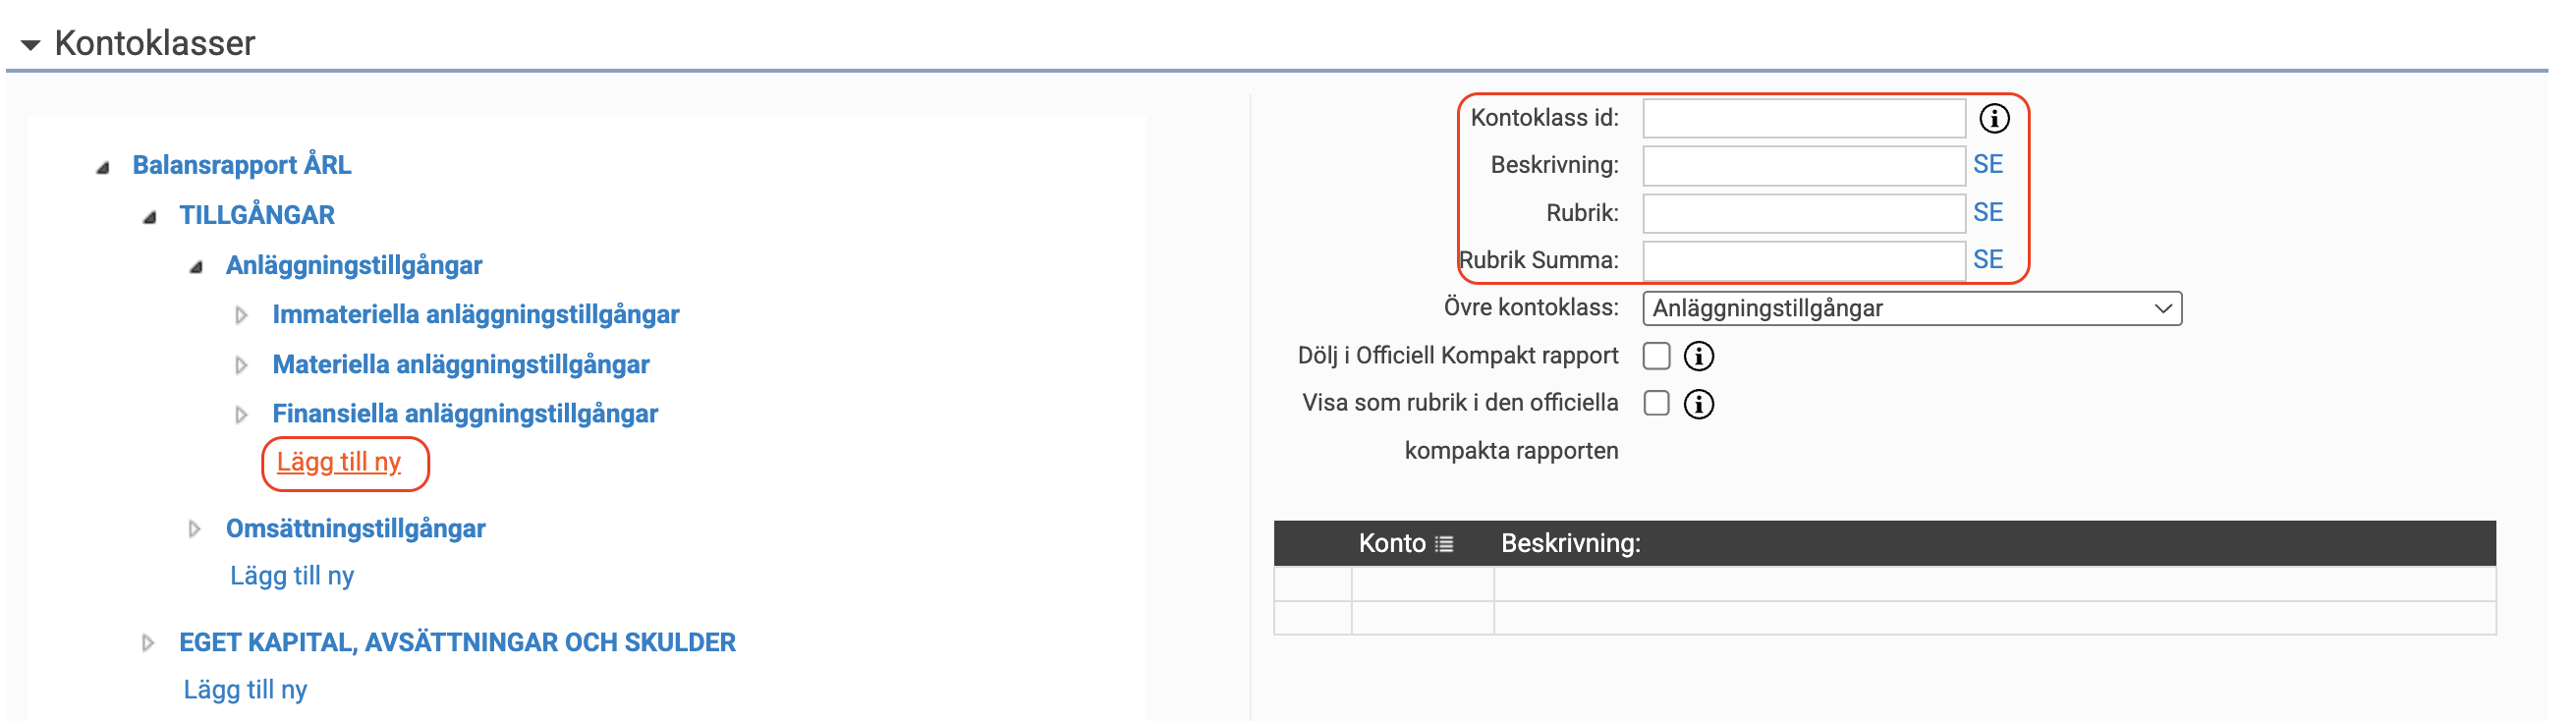Select Finansiella anläggningstillgångar item

465,414
